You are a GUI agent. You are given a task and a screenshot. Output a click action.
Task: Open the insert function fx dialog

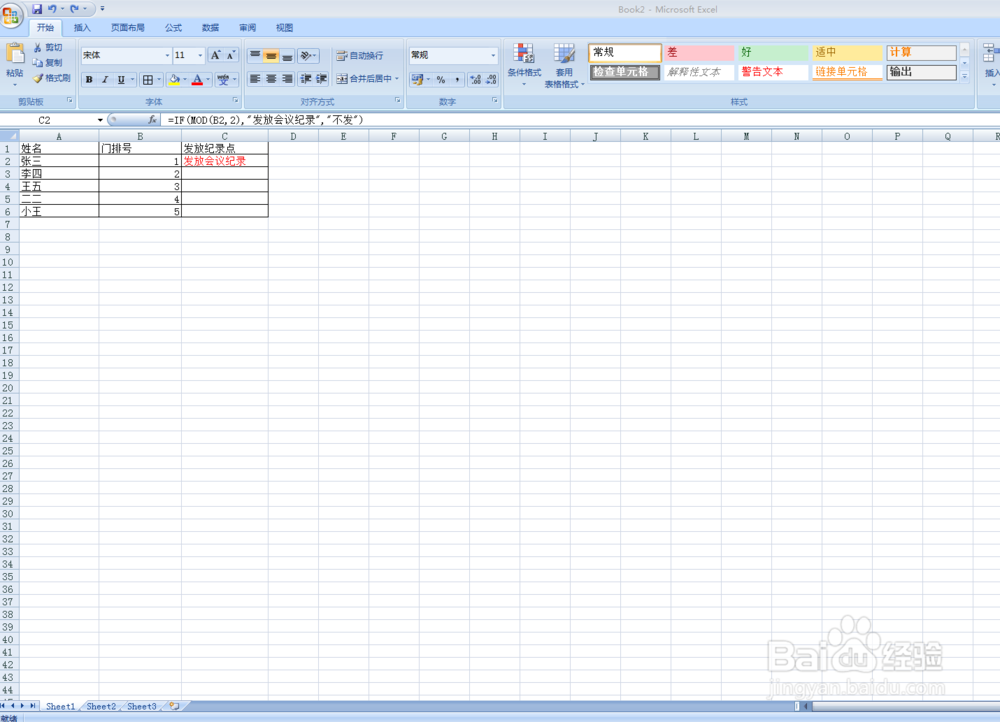pos(152,119)
